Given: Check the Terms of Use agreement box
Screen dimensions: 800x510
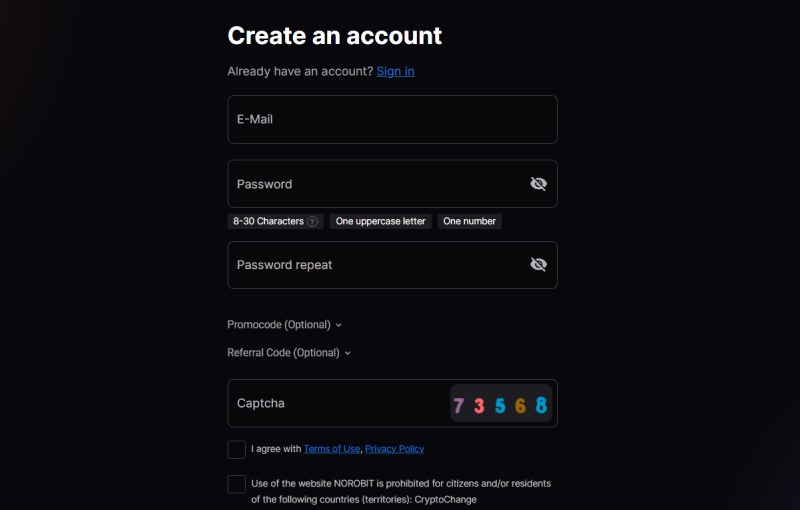Looking at the screenshot, I should click(x=236, y=449).
